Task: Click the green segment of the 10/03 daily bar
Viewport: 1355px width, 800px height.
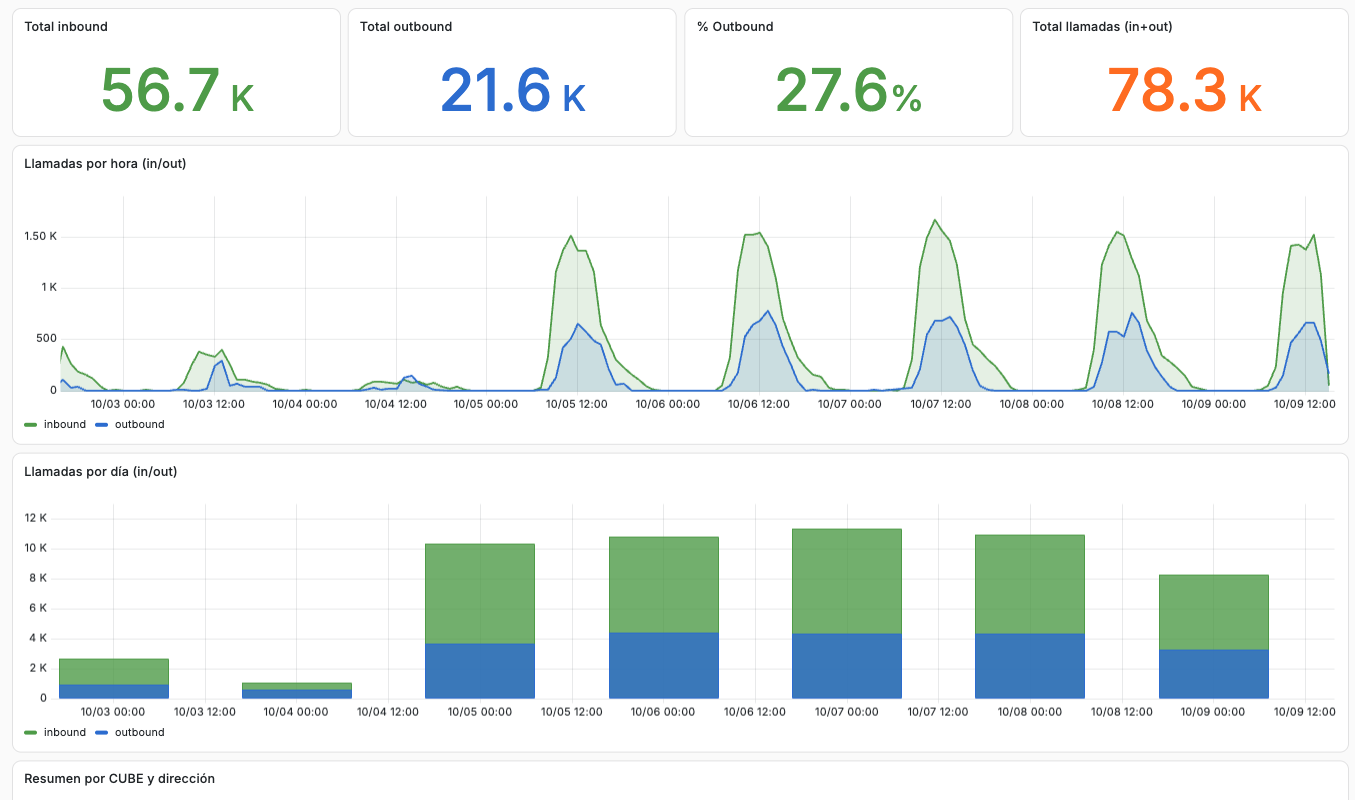Action: 114,672
